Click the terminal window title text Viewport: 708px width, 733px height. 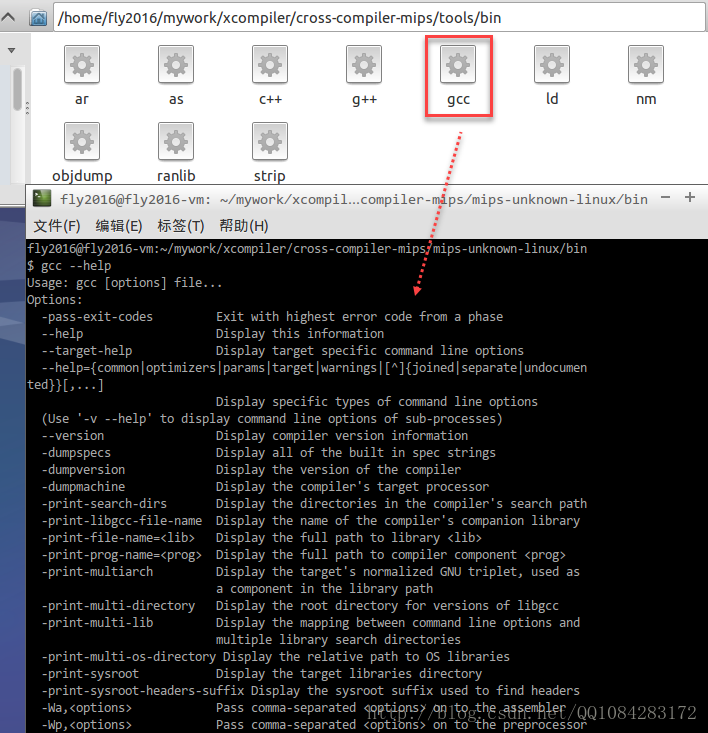click(354, 200)
